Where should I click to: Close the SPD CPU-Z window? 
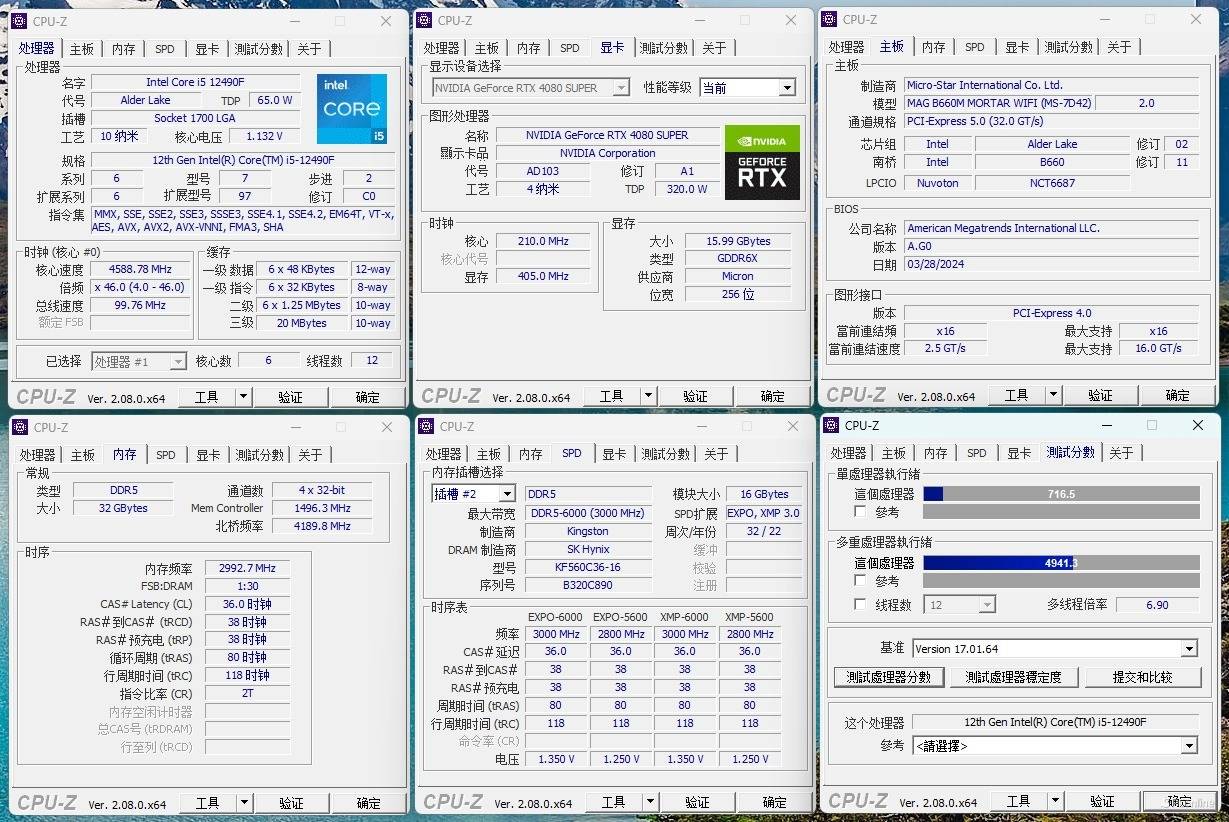(x=793, y=426)
